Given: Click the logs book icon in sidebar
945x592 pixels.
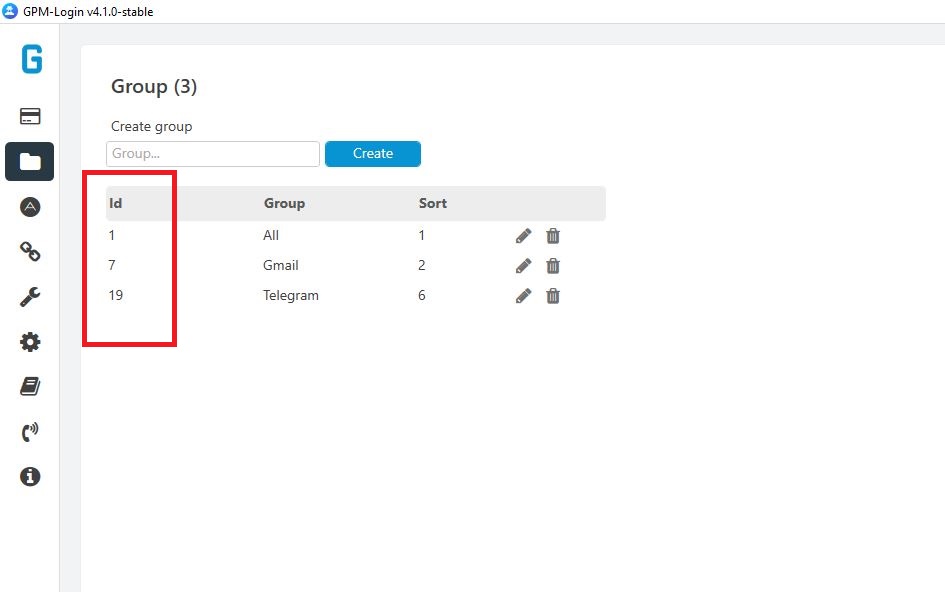Looking at the screenshot, I should [30, 386].
